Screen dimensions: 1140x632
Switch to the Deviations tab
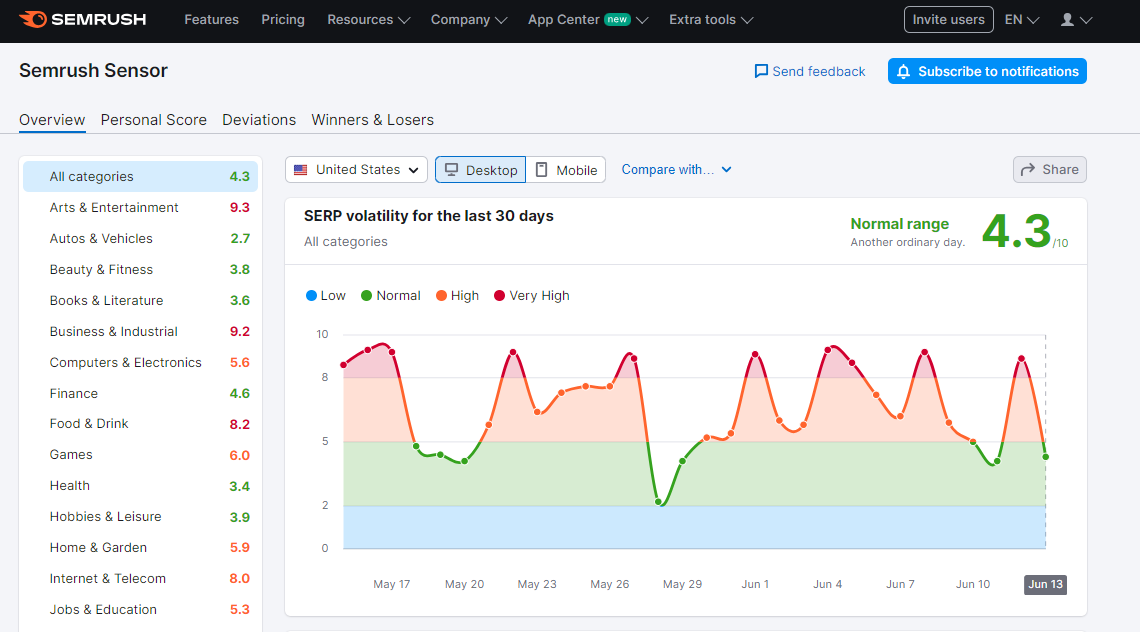(x=259, y=120)
